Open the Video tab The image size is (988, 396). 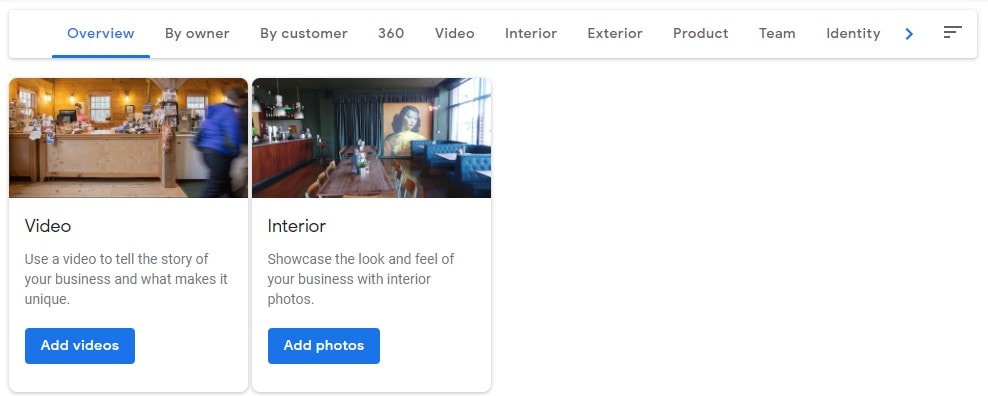[454, 33]
